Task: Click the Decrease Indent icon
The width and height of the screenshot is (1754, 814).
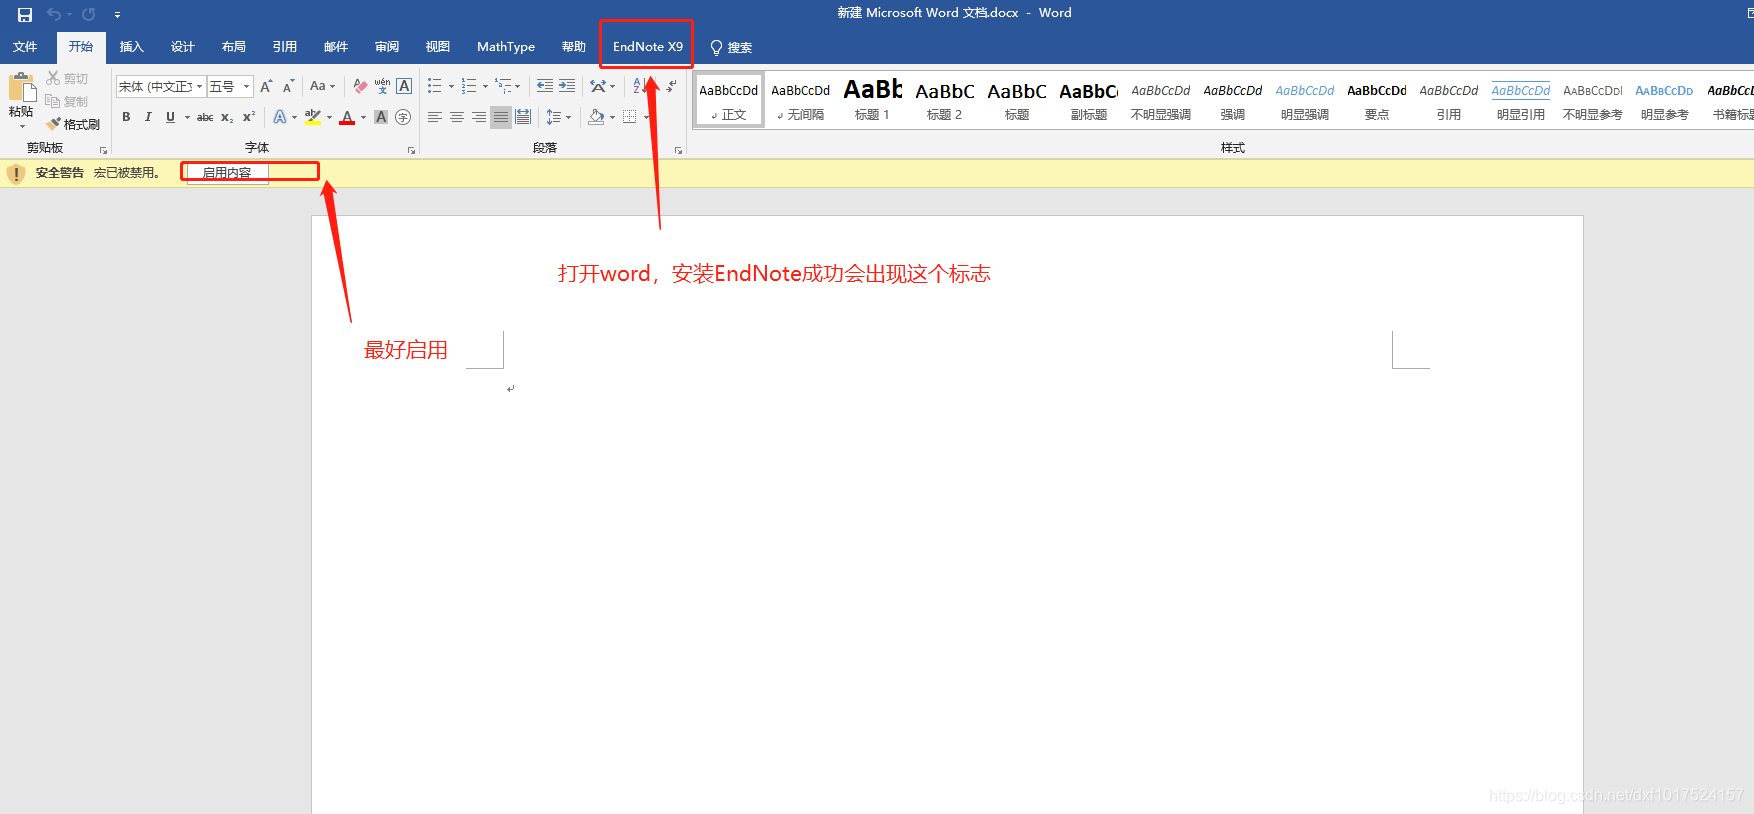Action: pyautogui.click(x=545, y=86)
